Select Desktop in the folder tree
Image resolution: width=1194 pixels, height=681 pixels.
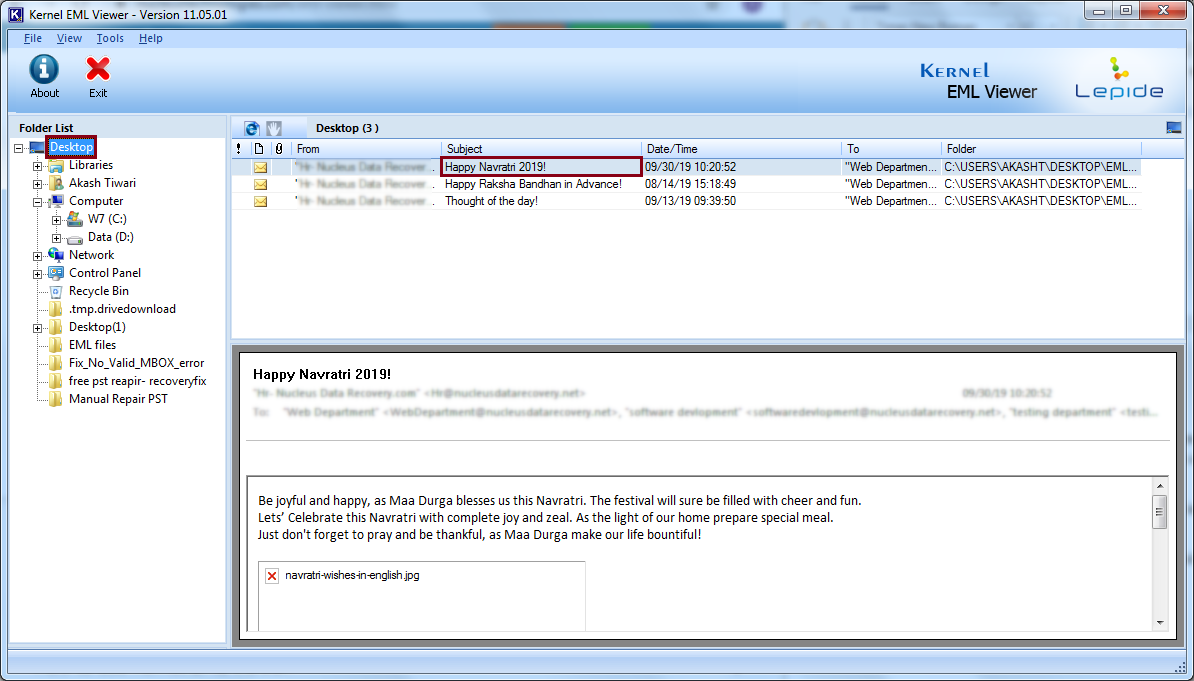pyautogui.click(x=72, y=147)
